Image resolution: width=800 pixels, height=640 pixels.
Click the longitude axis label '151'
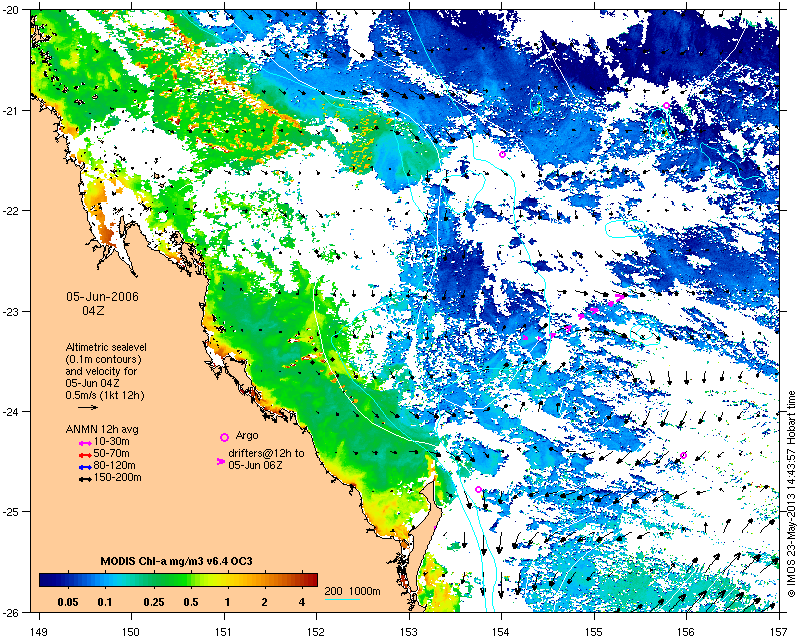[224, 632]
